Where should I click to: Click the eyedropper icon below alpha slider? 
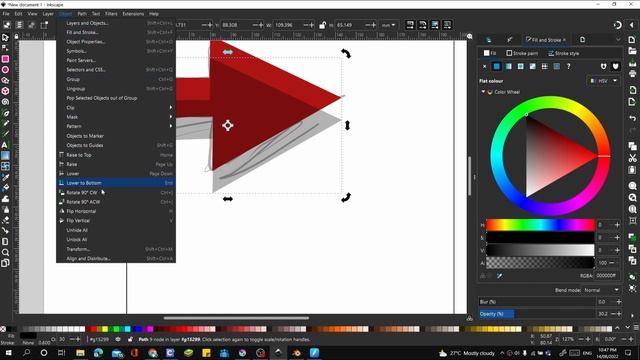(x=500, y=276)
